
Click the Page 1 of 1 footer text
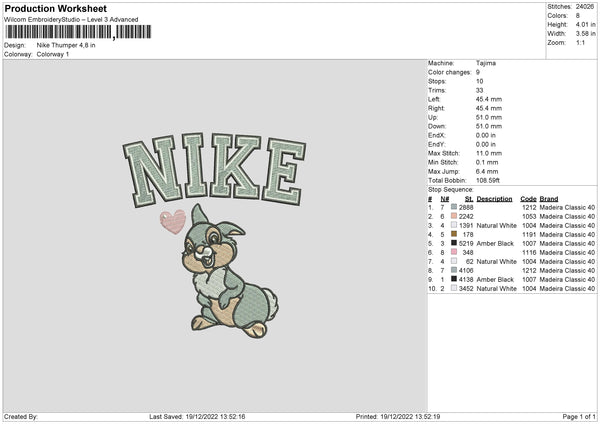tap(579, 416)
